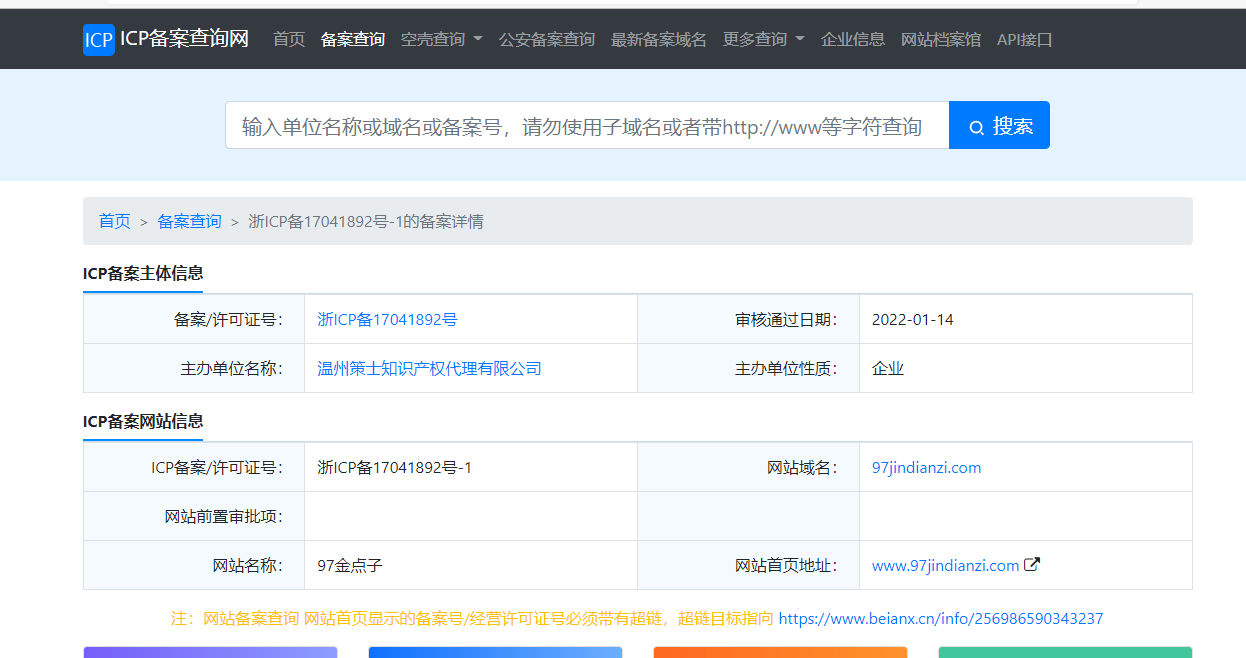The height and width of the screenshot is (658, 1246).
Task: Click the 网站首页地址 label cell
Action: click(748, 565)
